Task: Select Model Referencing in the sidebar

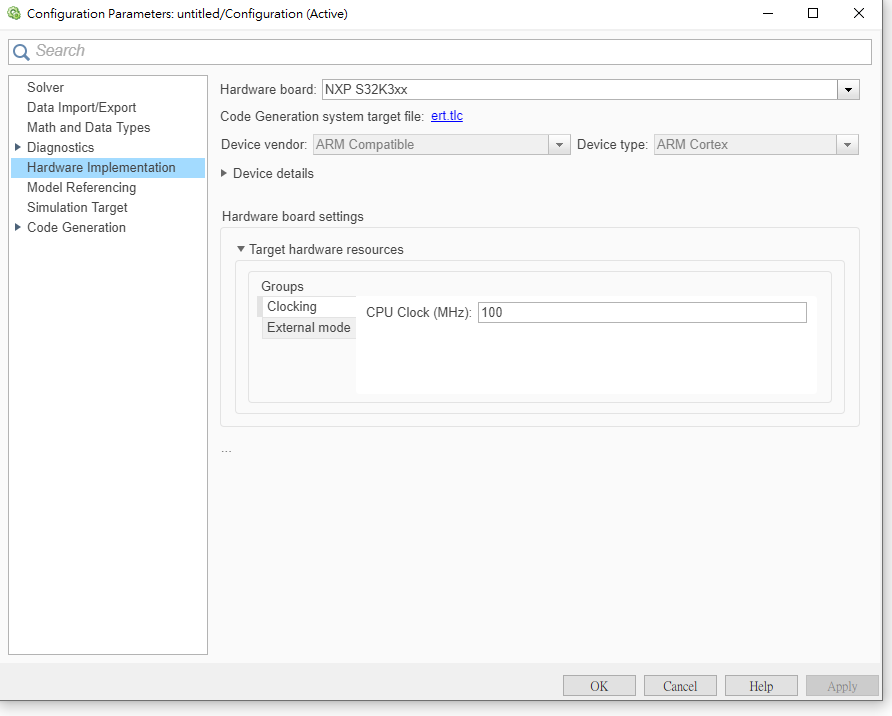Action: coord(81,187)
